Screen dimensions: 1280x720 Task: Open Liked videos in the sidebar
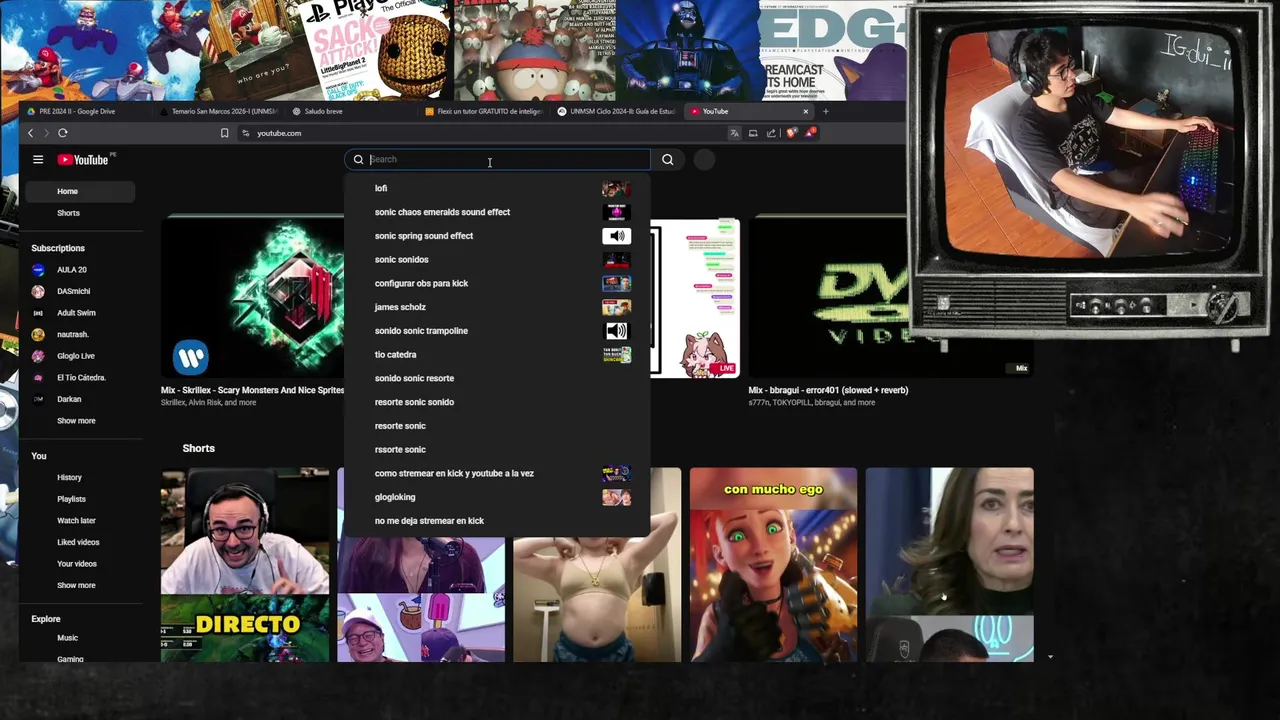click(x=80, y=542)
